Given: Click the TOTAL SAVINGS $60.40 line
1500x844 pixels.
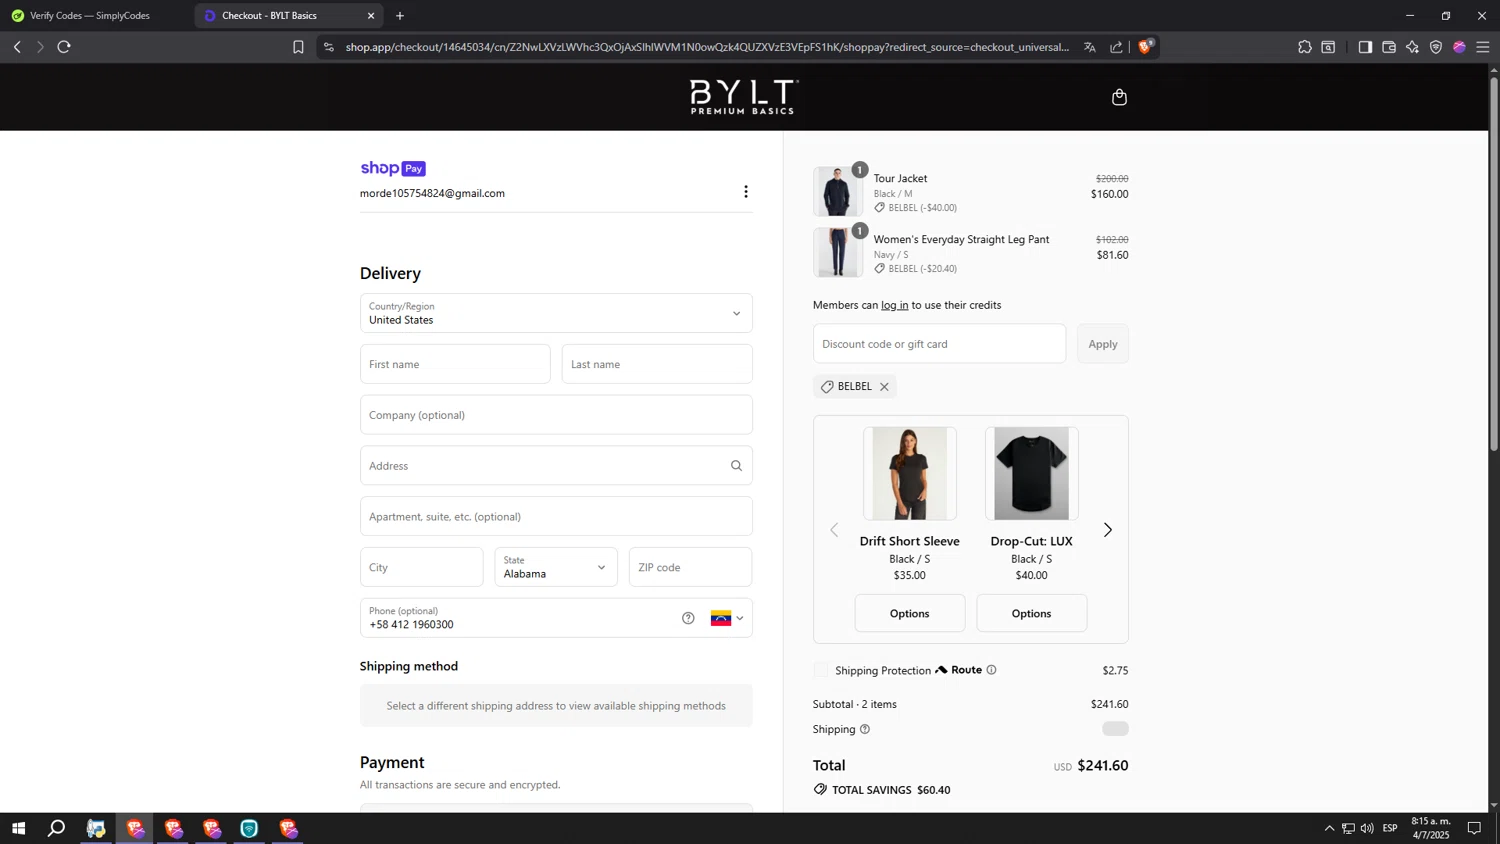Looking at the screenshot, I should coord(882,790).
